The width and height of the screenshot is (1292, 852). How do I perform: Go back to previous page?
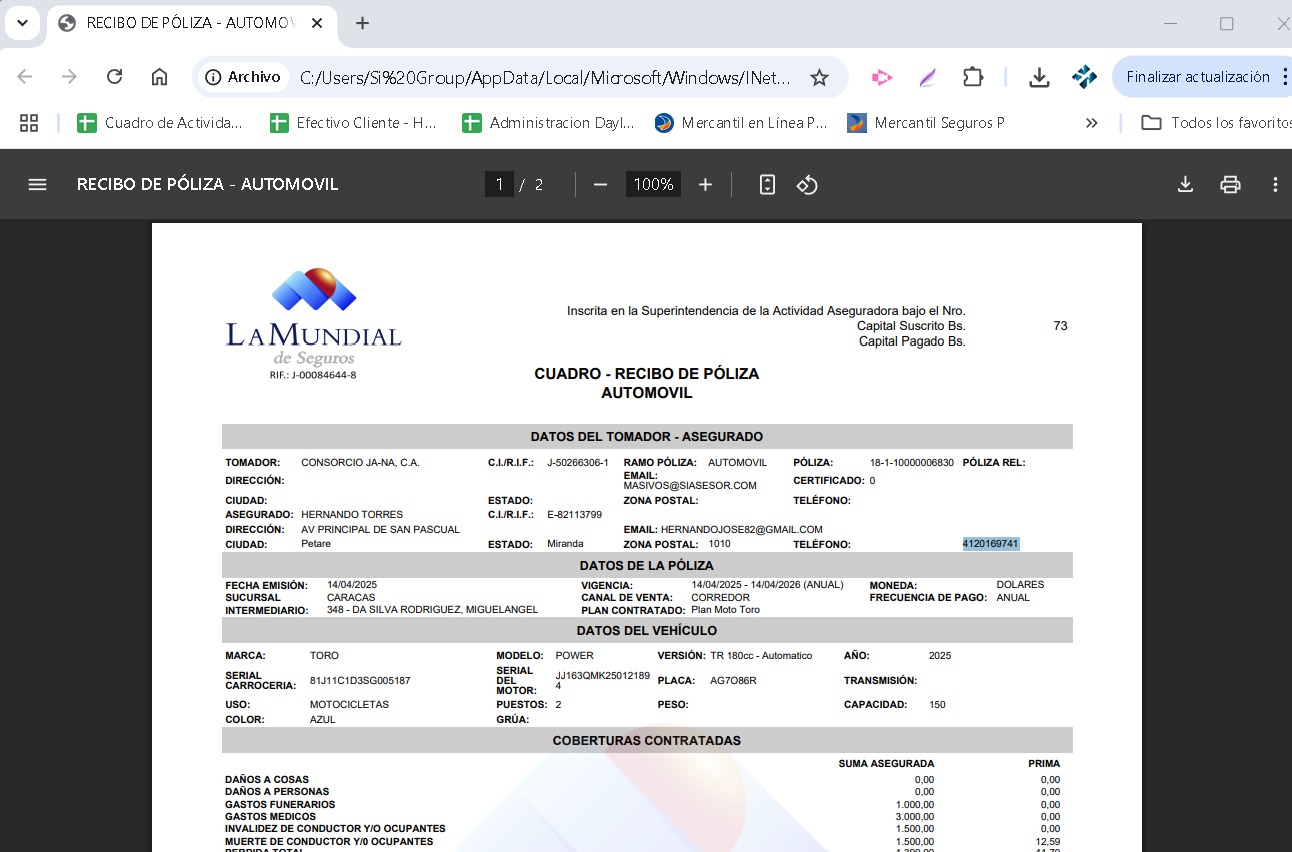pos(25,77)
